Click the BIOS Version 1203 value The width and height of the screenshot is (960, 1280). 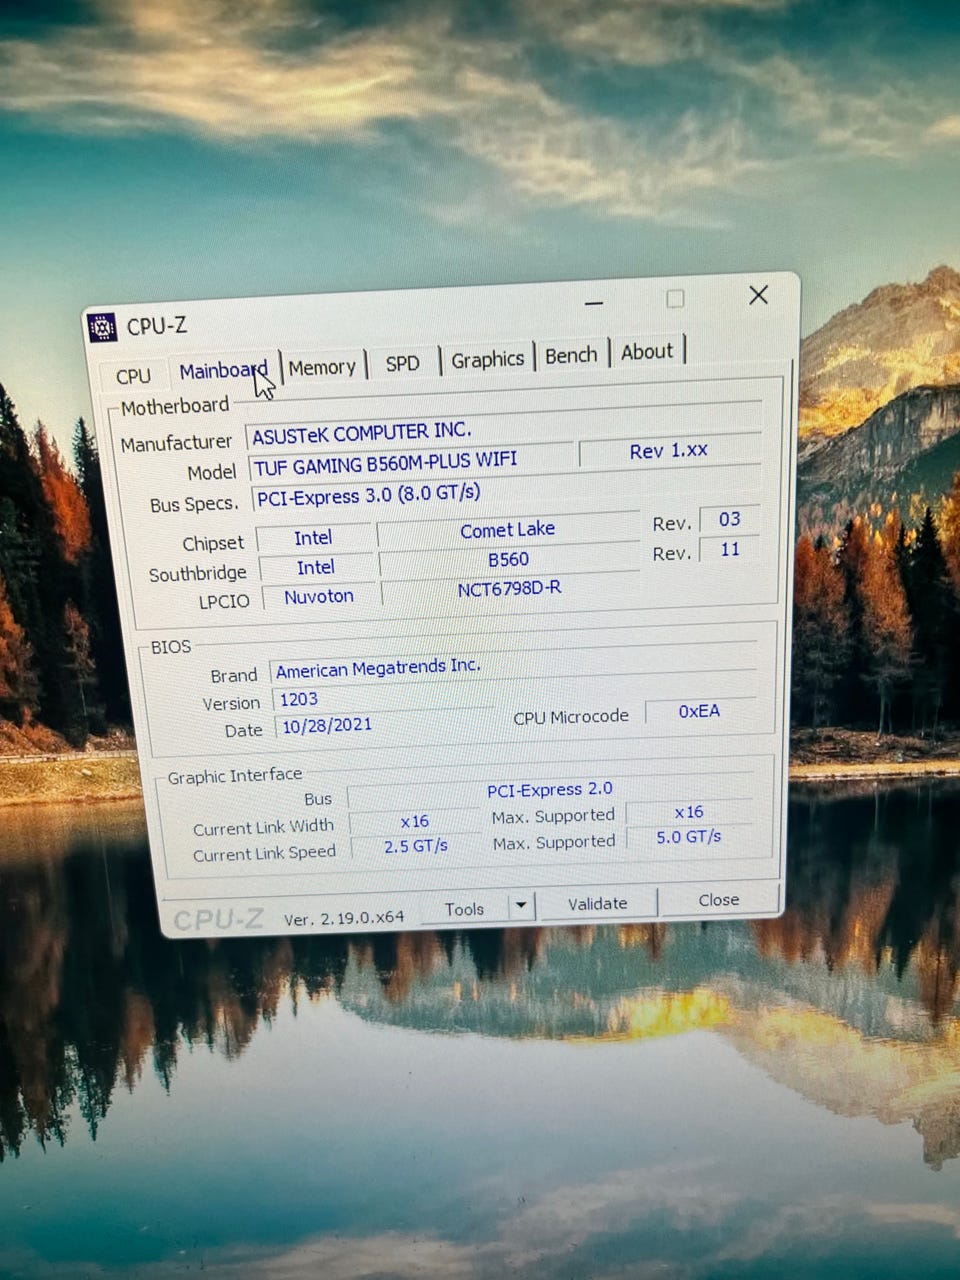point(383,697)
